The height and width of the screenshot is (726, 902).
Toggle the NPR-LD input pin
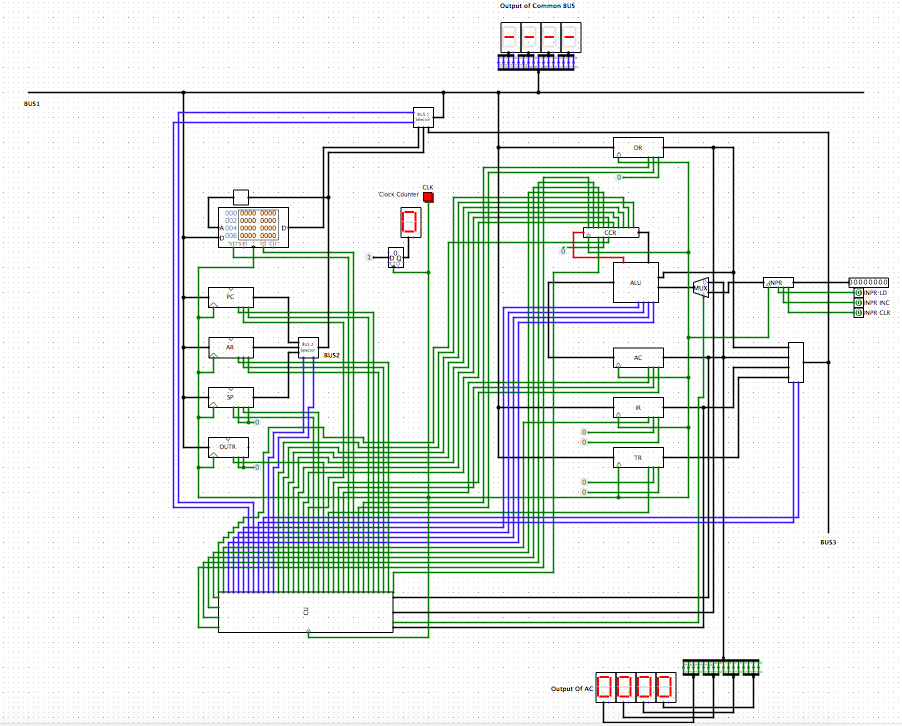click(x=858, y=293)
